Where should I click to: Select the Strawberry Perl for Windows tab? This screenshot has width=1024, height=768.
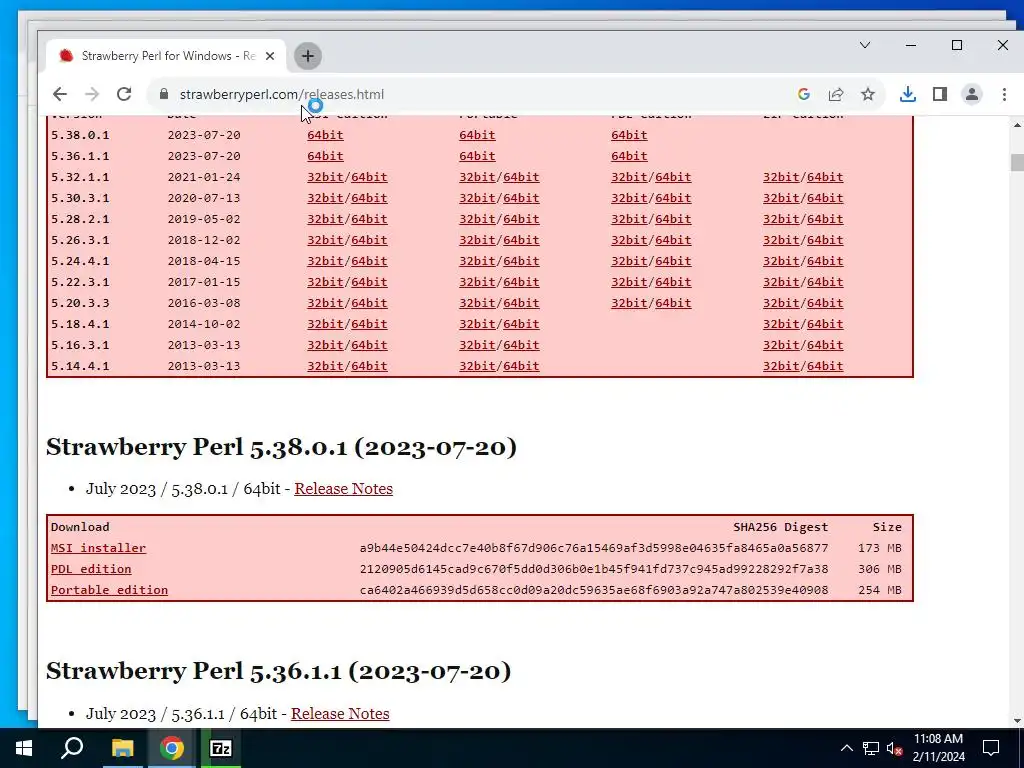point(166,56)
